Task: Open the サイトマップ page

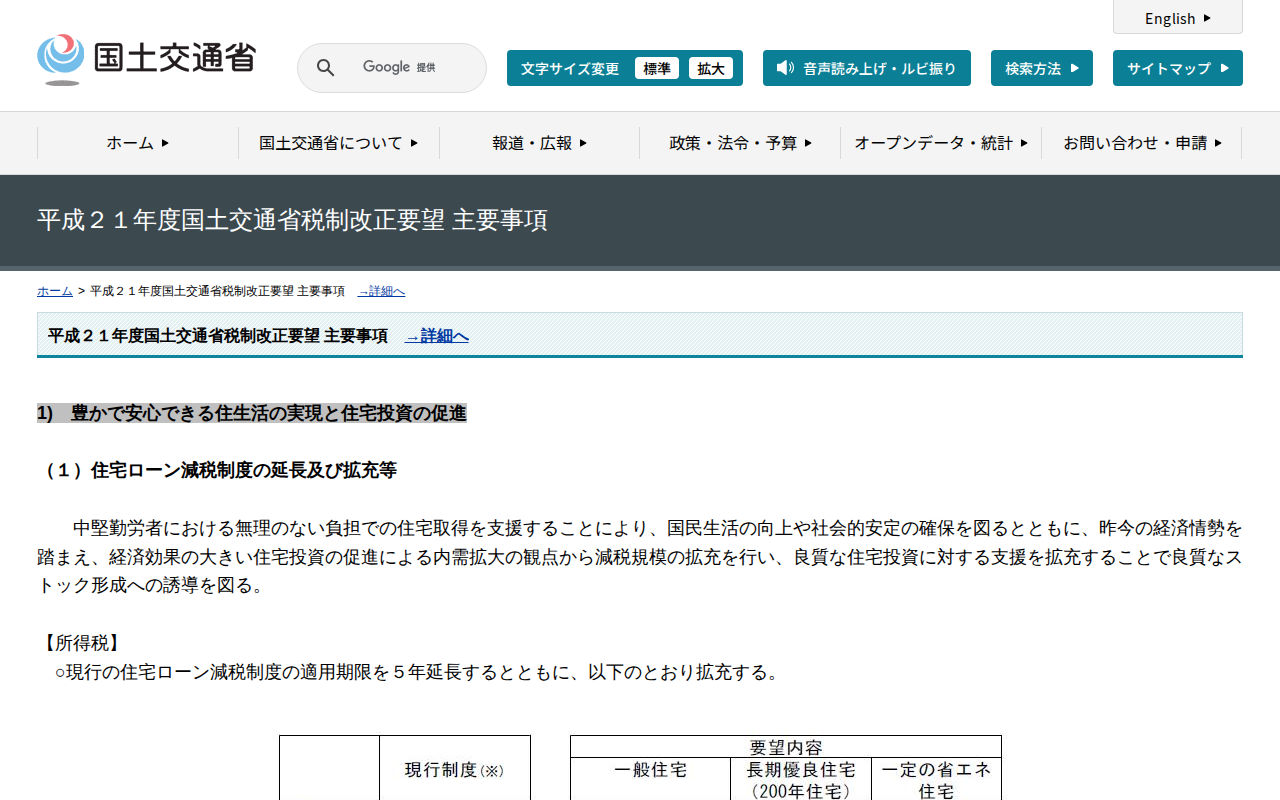Action: click(x=1178, y=68)
